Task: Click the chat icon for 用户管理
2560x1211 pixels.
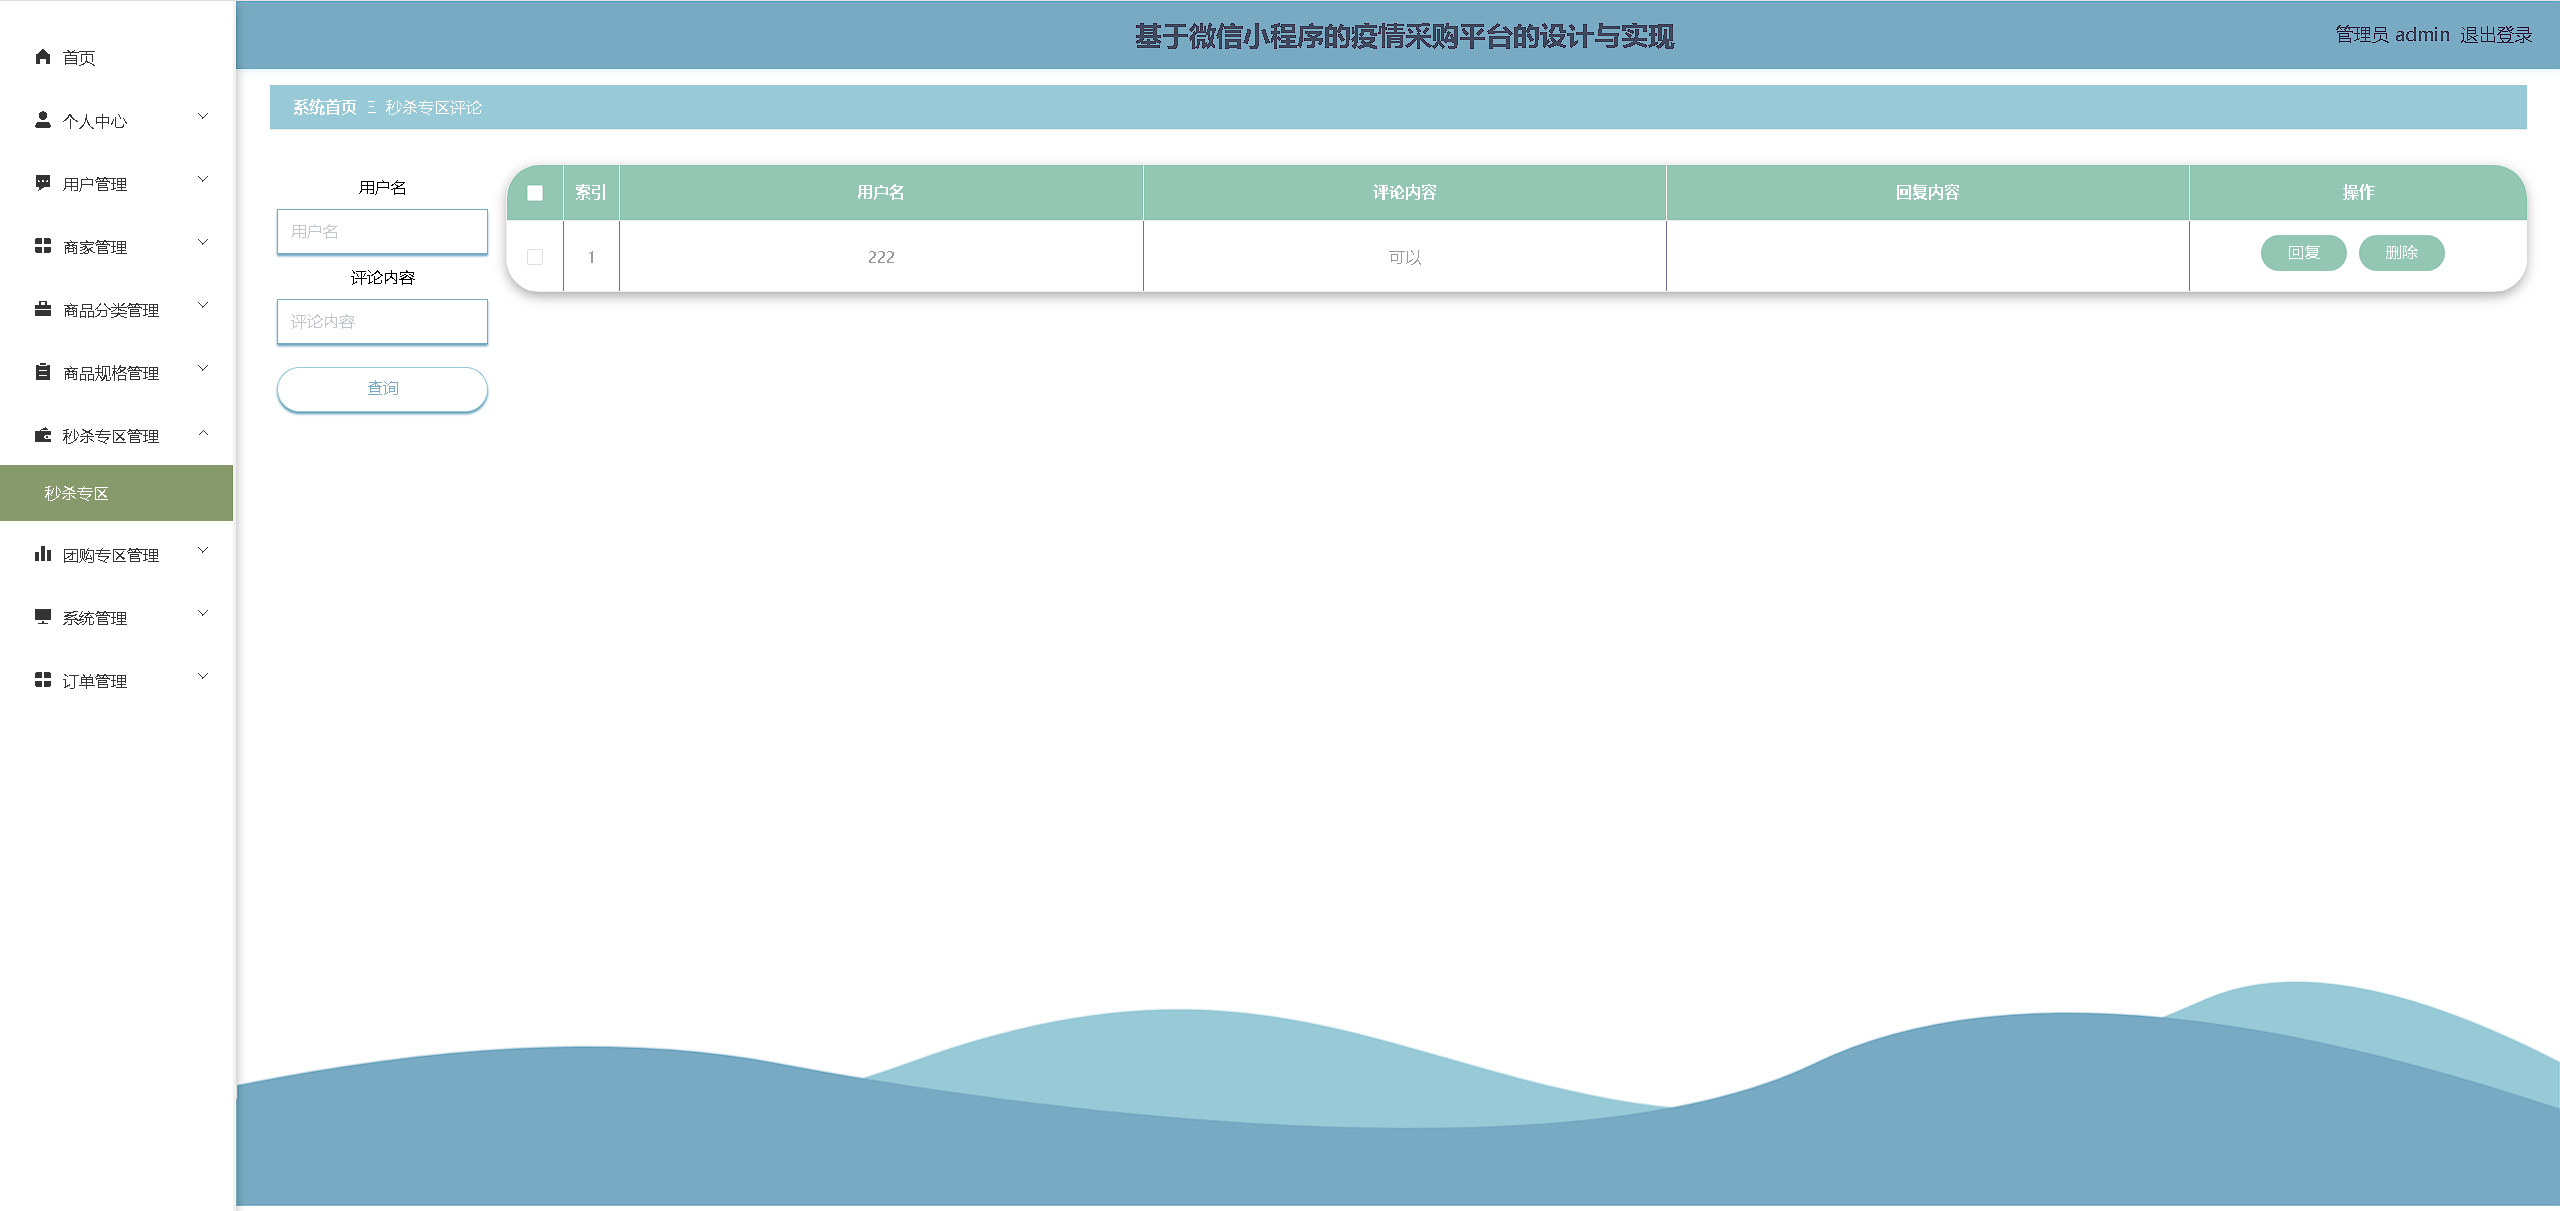Action: pyautogui.click(x=43, y=183)
